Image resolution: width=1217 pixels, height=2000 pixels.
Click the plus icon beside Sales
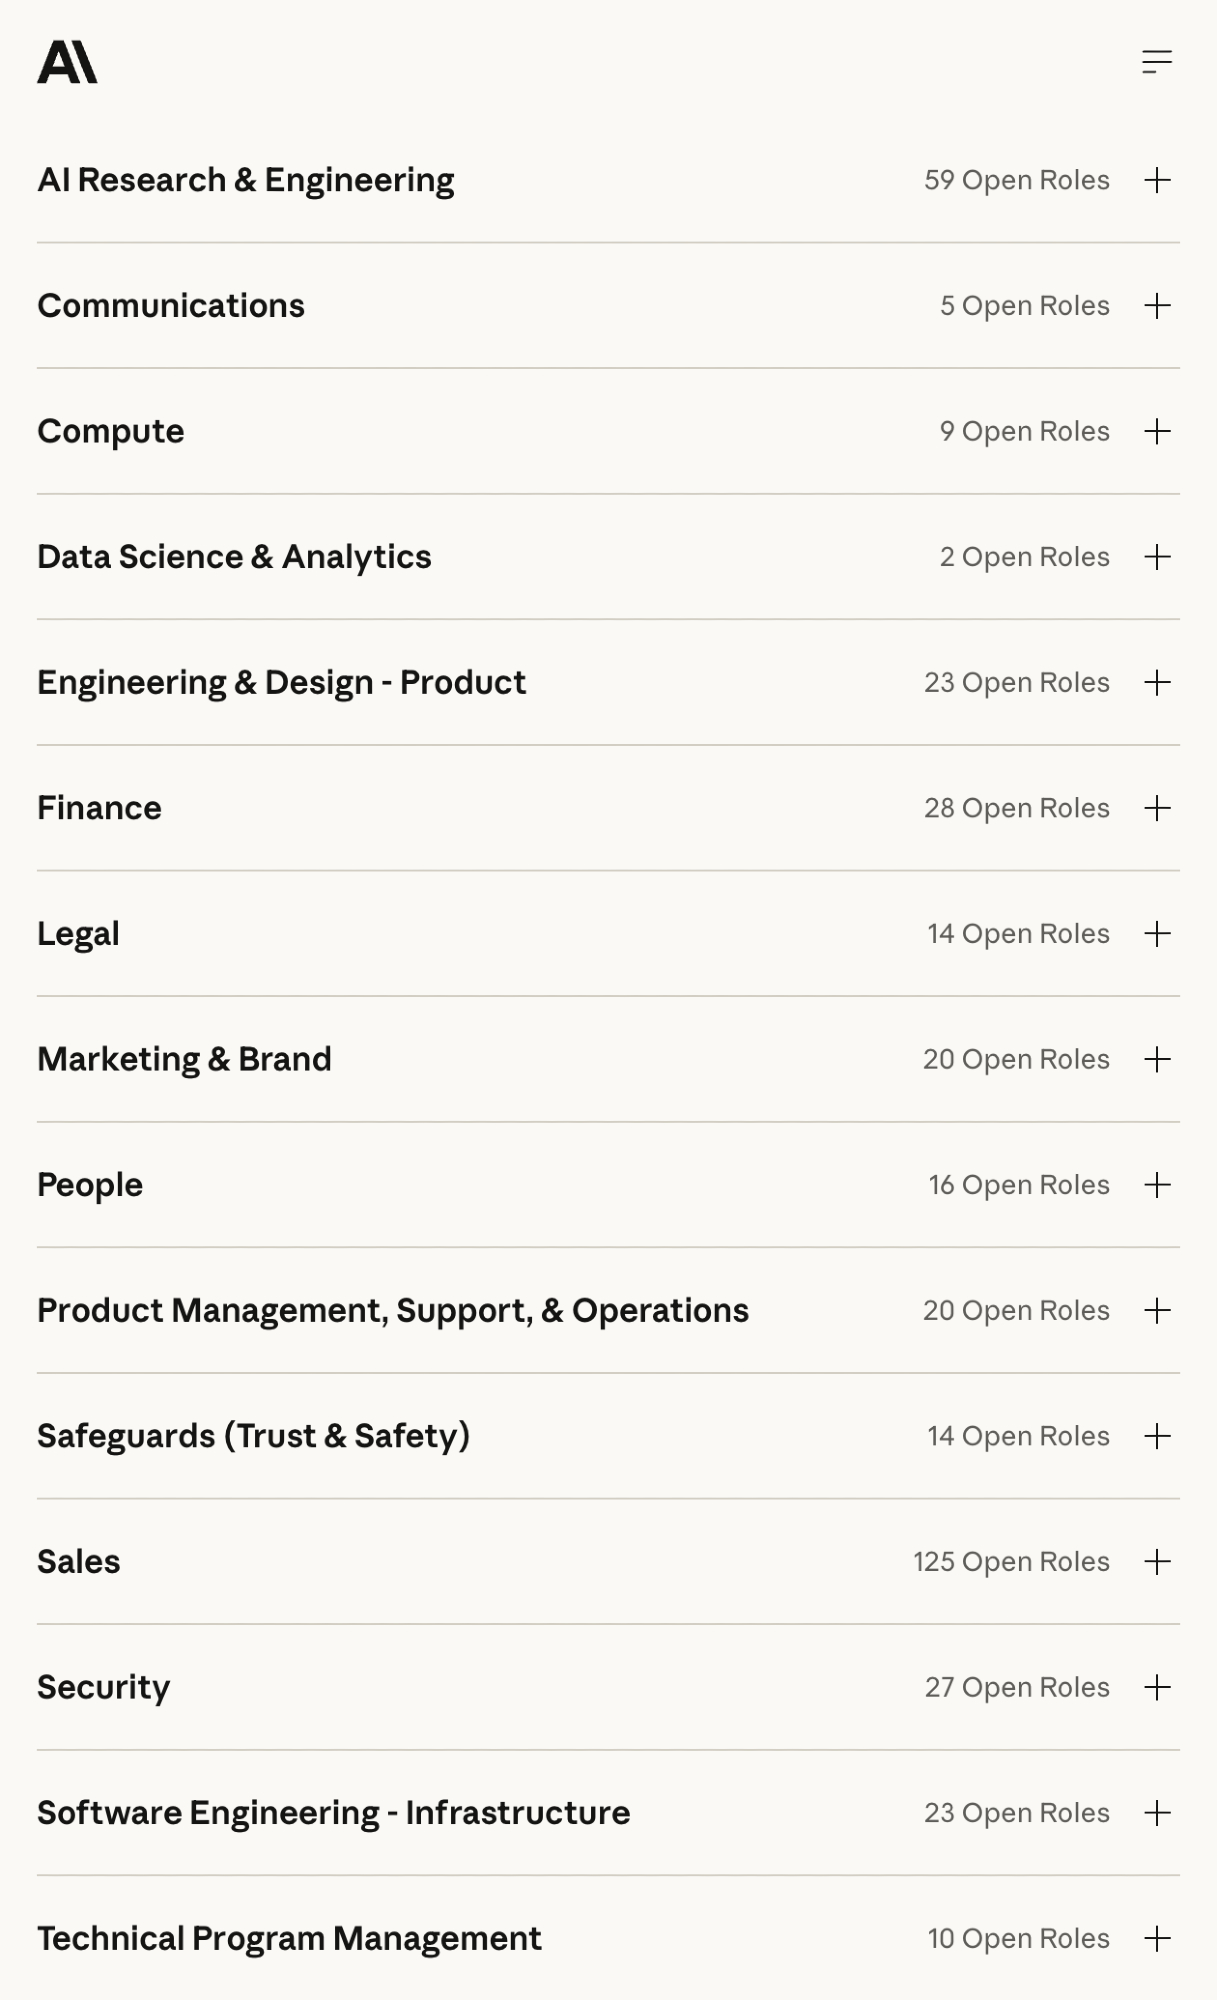(x=1157, y=1562)
